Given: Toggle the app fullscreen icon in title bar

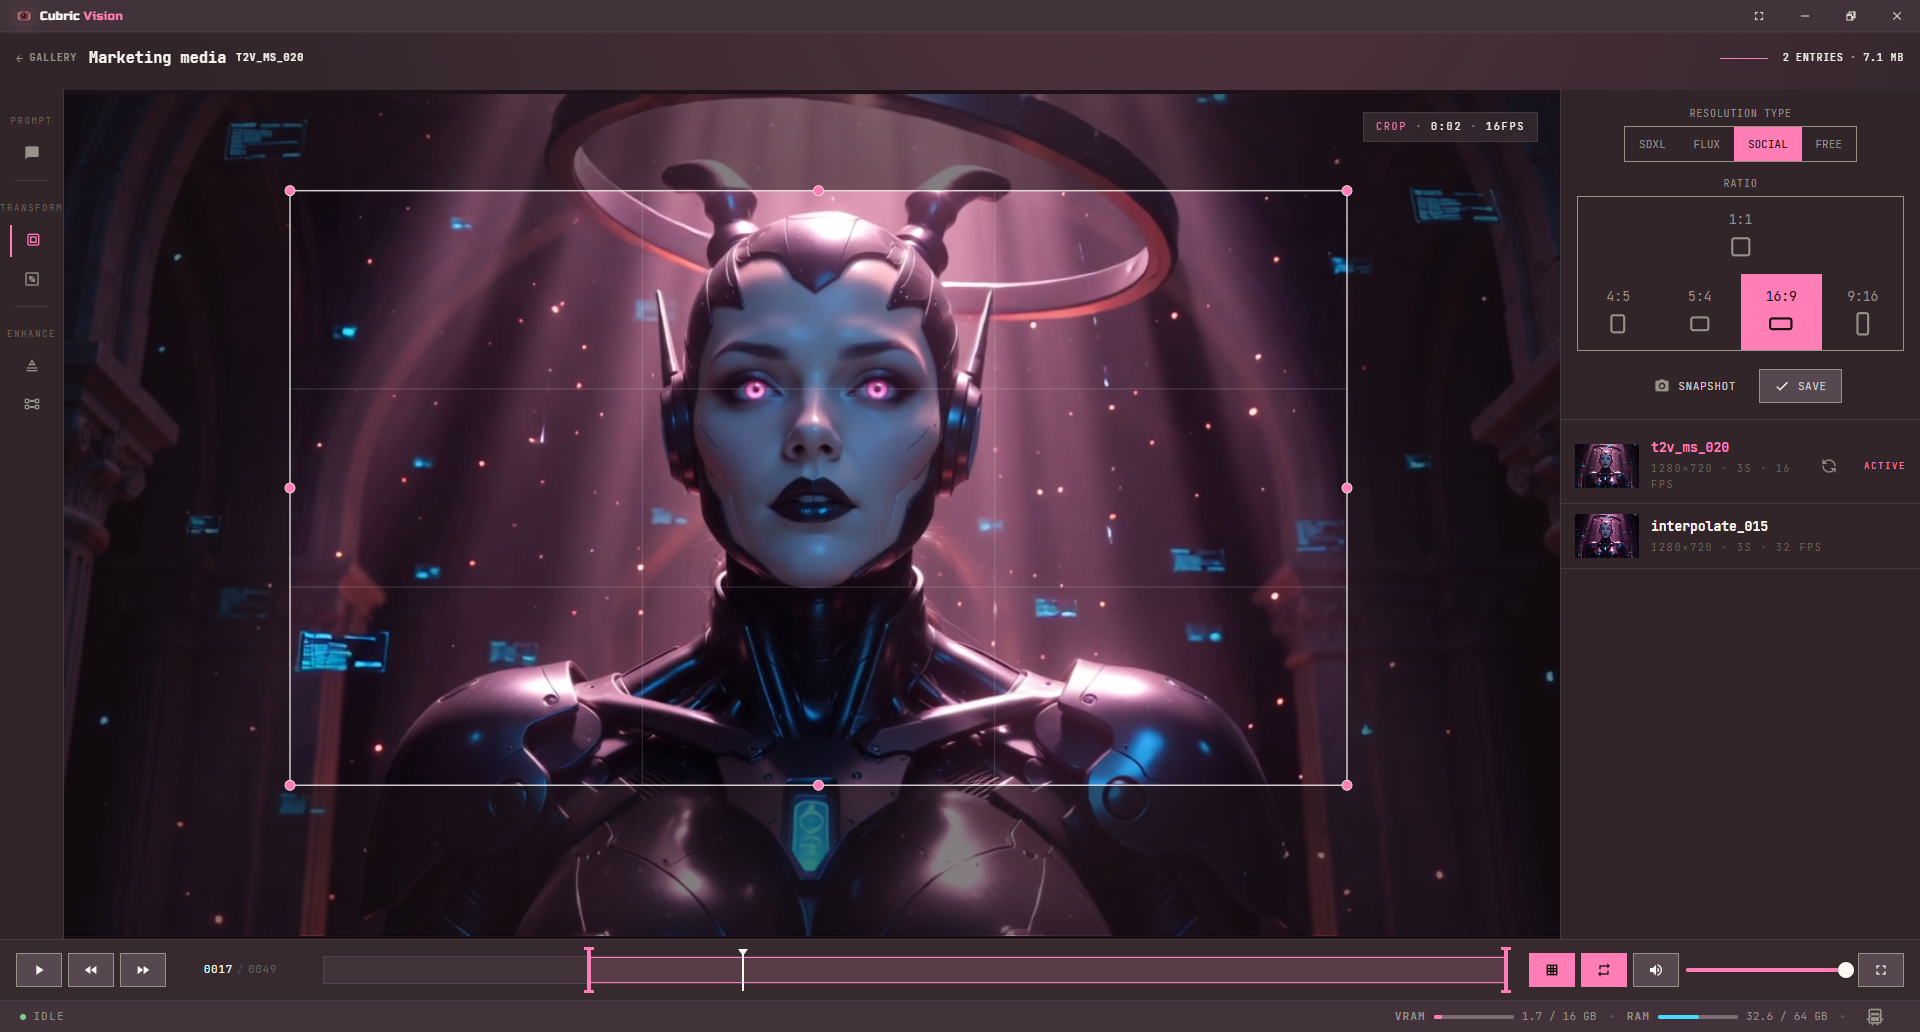Looking at the screenshot, I should (x=1759, y=16).
